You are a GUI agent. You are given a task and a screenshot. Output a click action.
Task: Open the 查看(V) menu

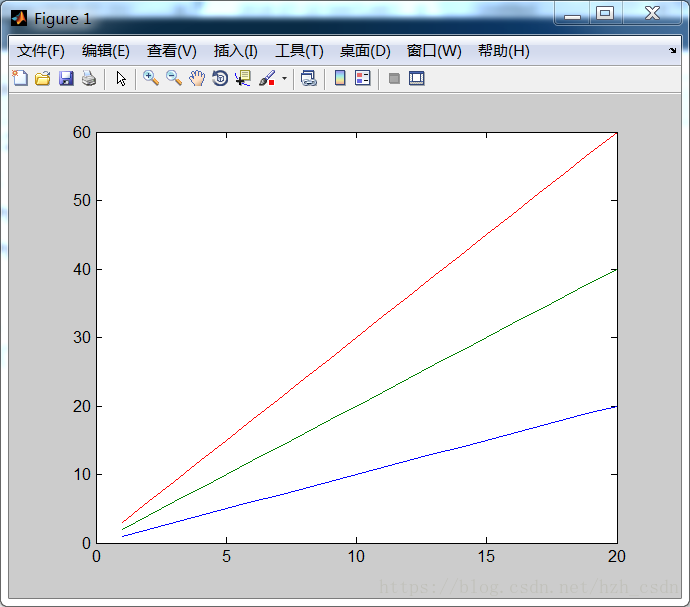coord(172,51)
